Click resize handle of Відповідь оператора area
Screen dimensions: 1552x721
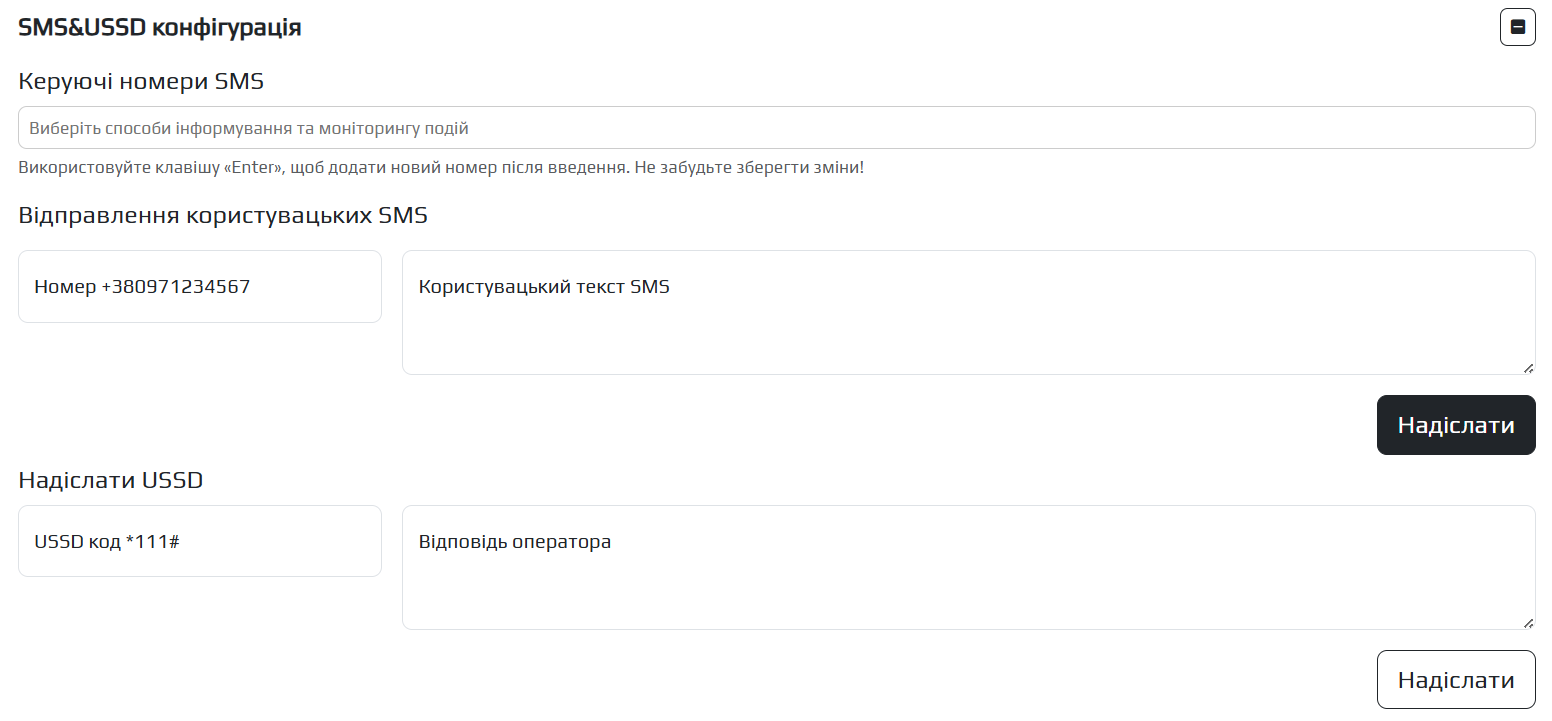(1528, 623)
